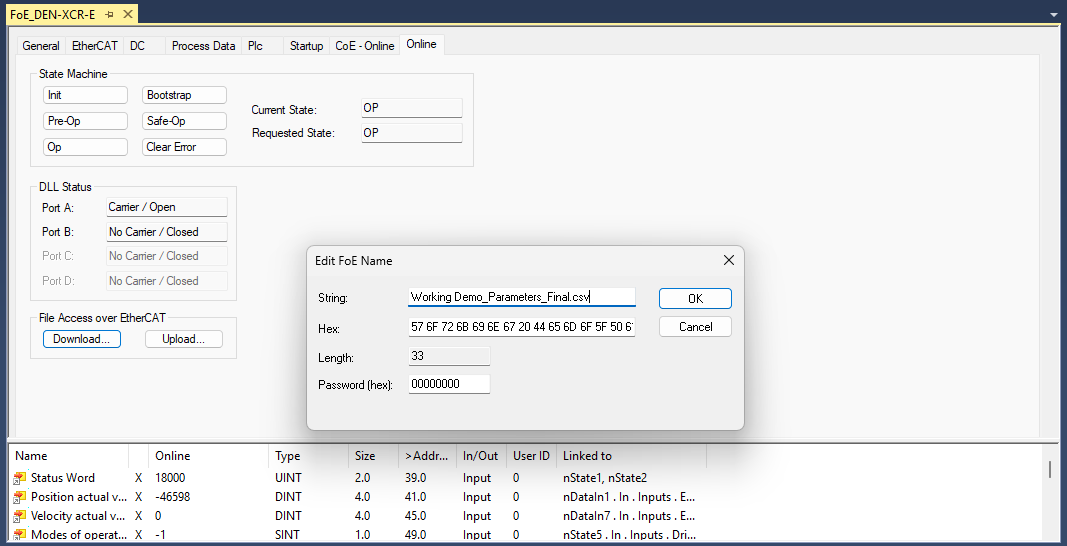Click the FoE Upload... button
1067x546 pixels.
(184, 339)
